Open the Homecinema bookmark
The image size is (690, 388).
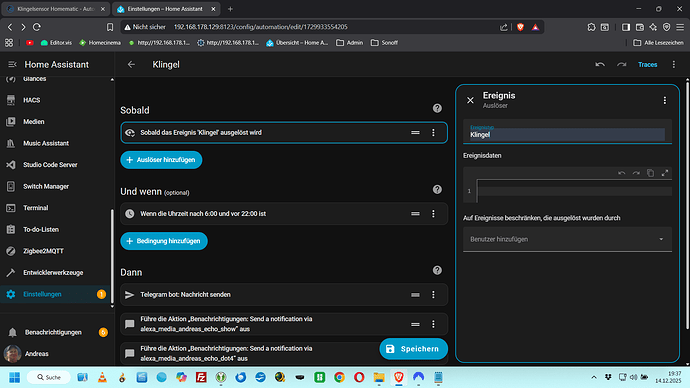point(100,43)
